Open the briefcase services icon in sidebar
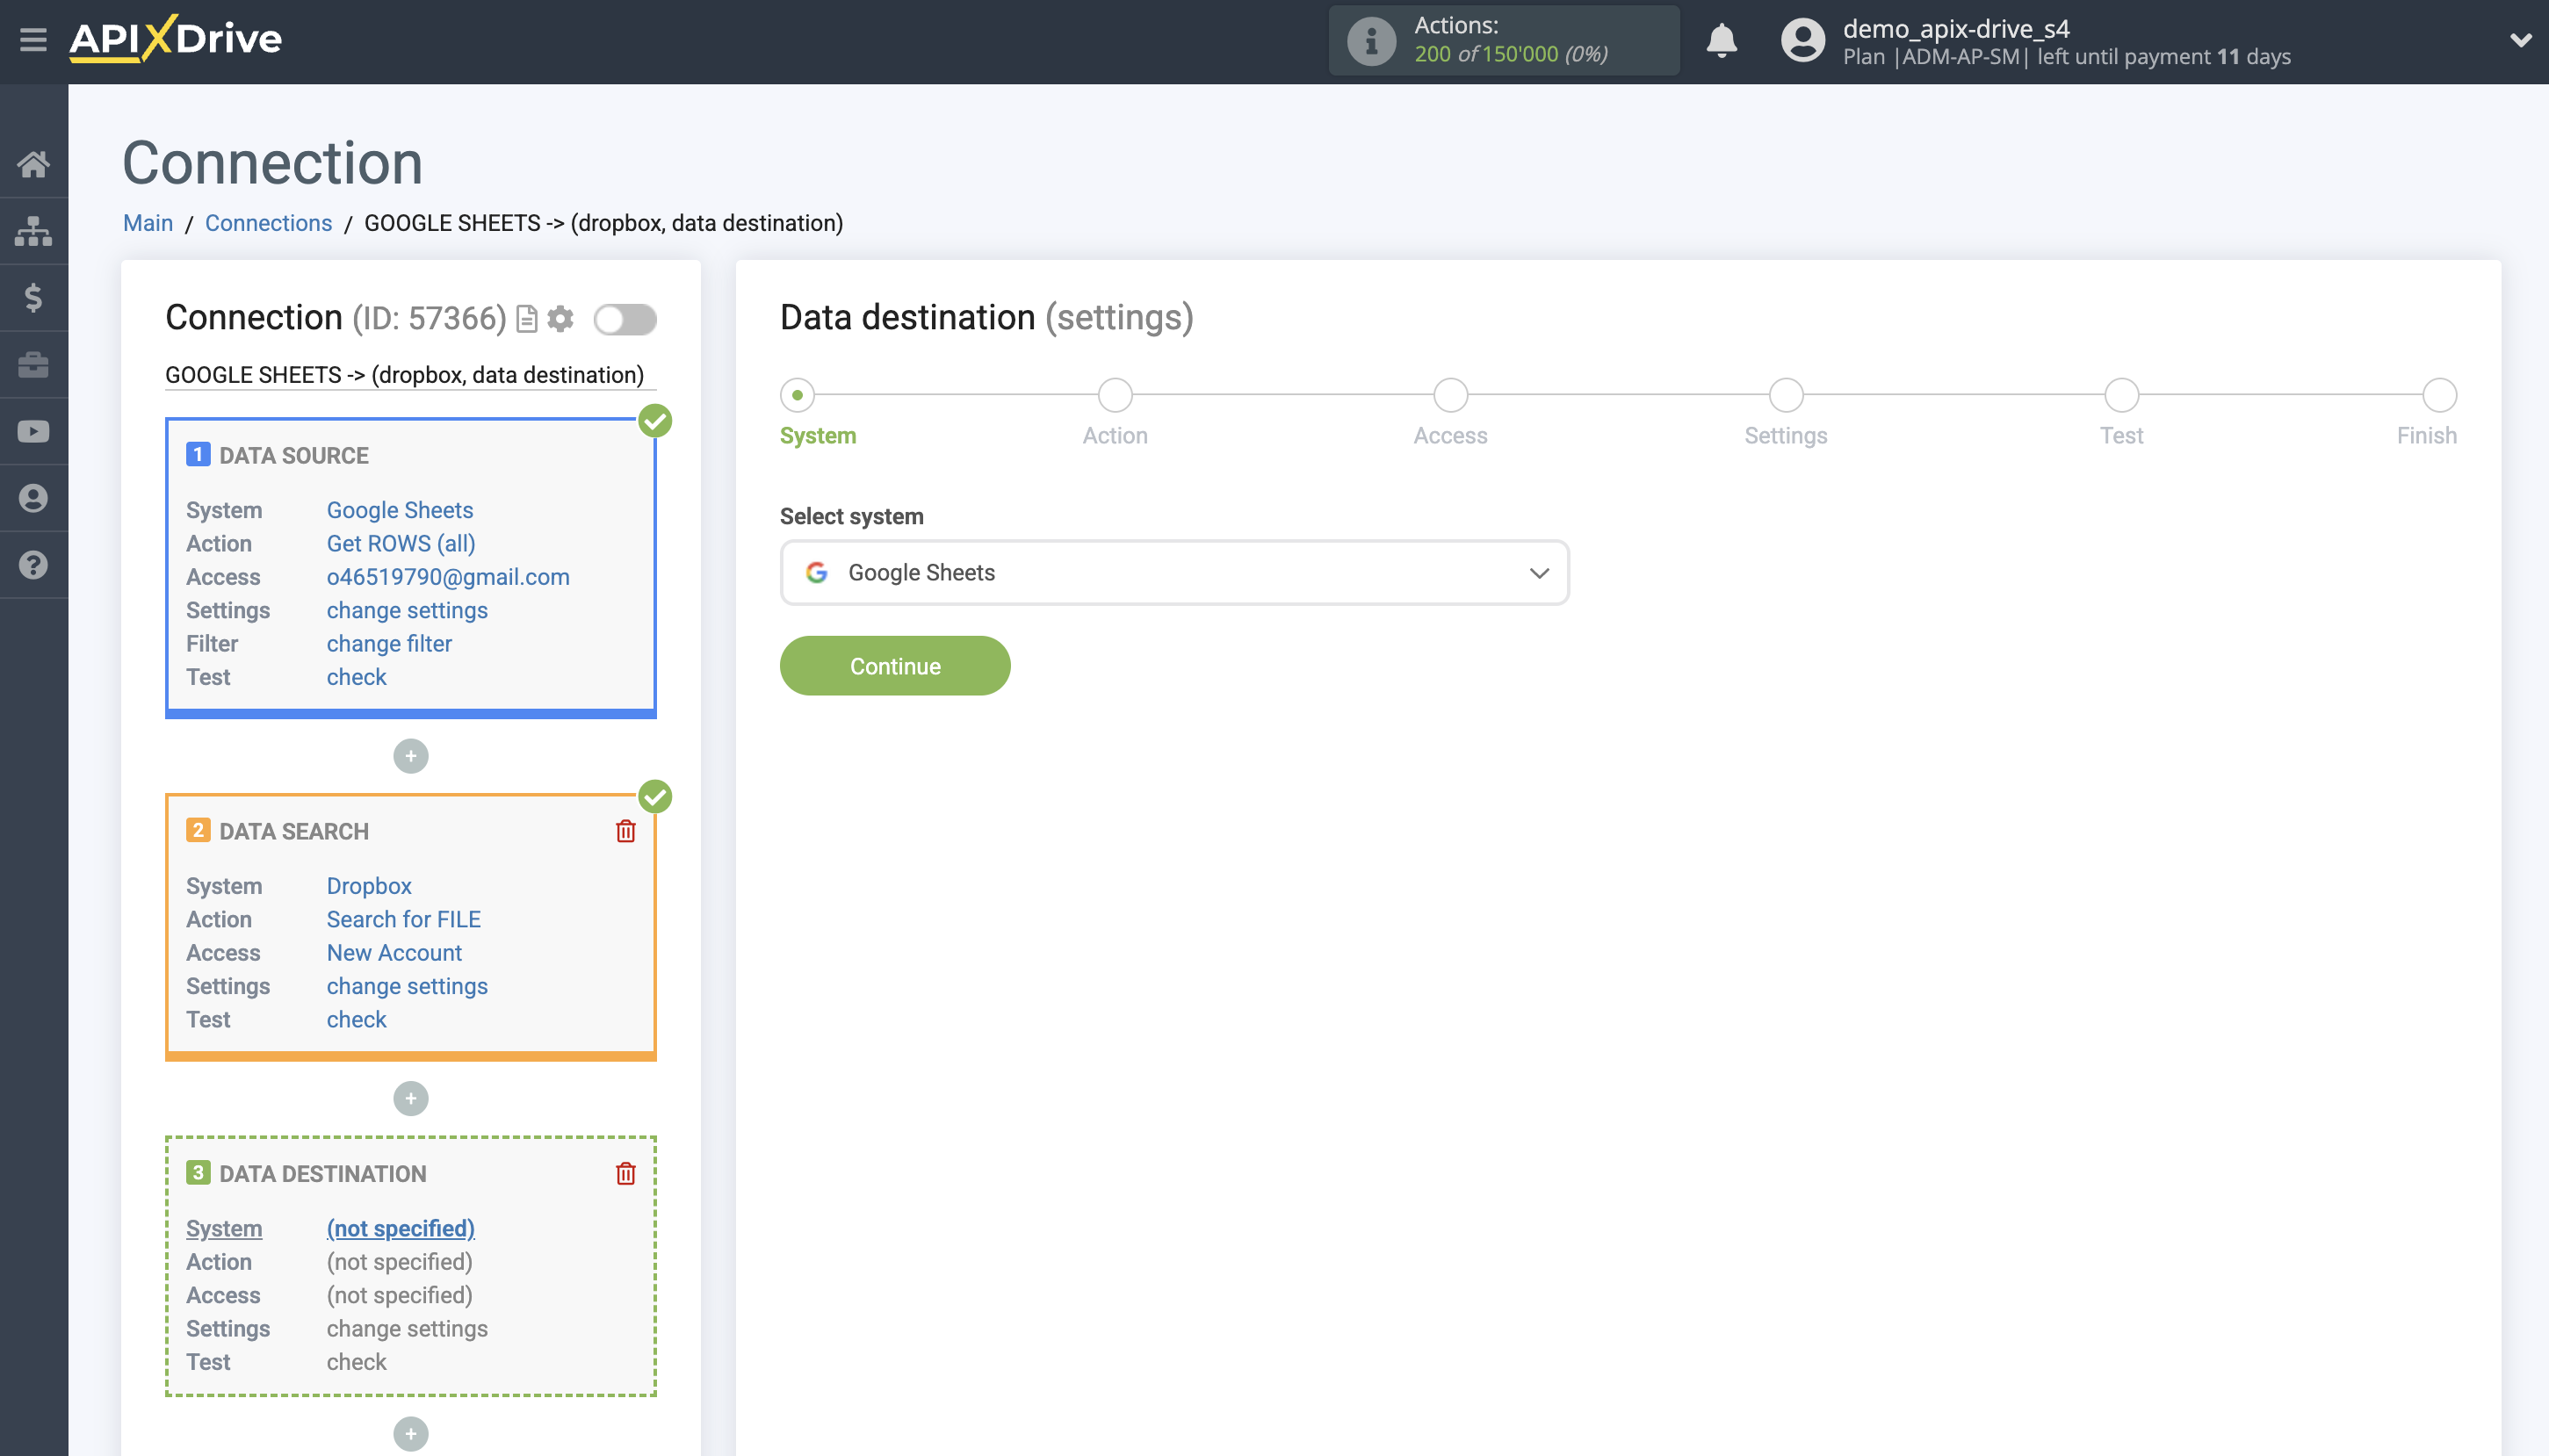The width and height of the screenshot is (2549, 1456). (x=33, y=364)
